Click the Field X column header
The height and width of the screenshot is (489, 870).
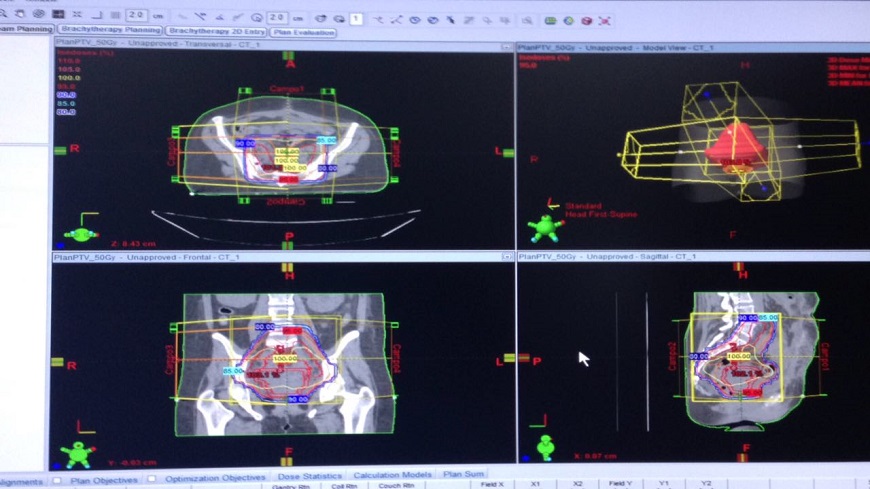point(492,485)
